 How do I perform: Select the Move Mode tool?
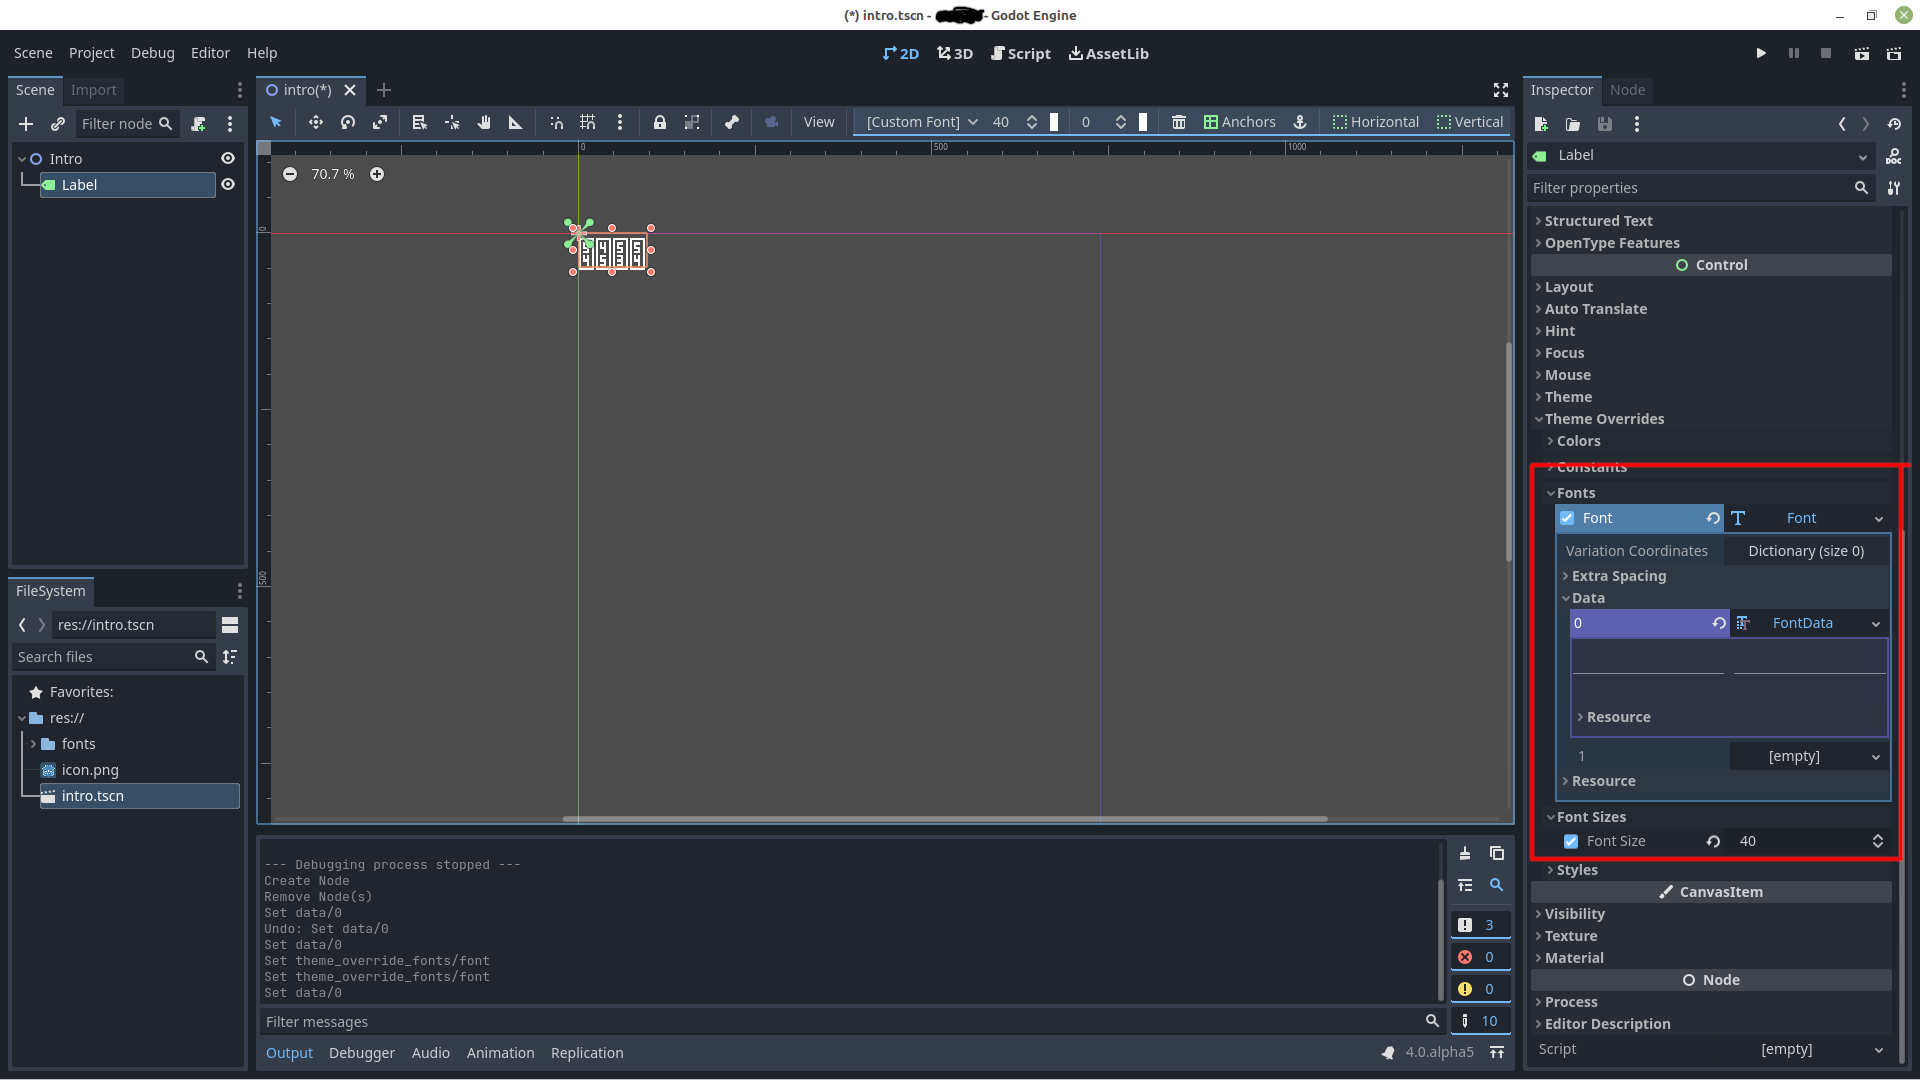pyautogui.click(x=315, y=122)
